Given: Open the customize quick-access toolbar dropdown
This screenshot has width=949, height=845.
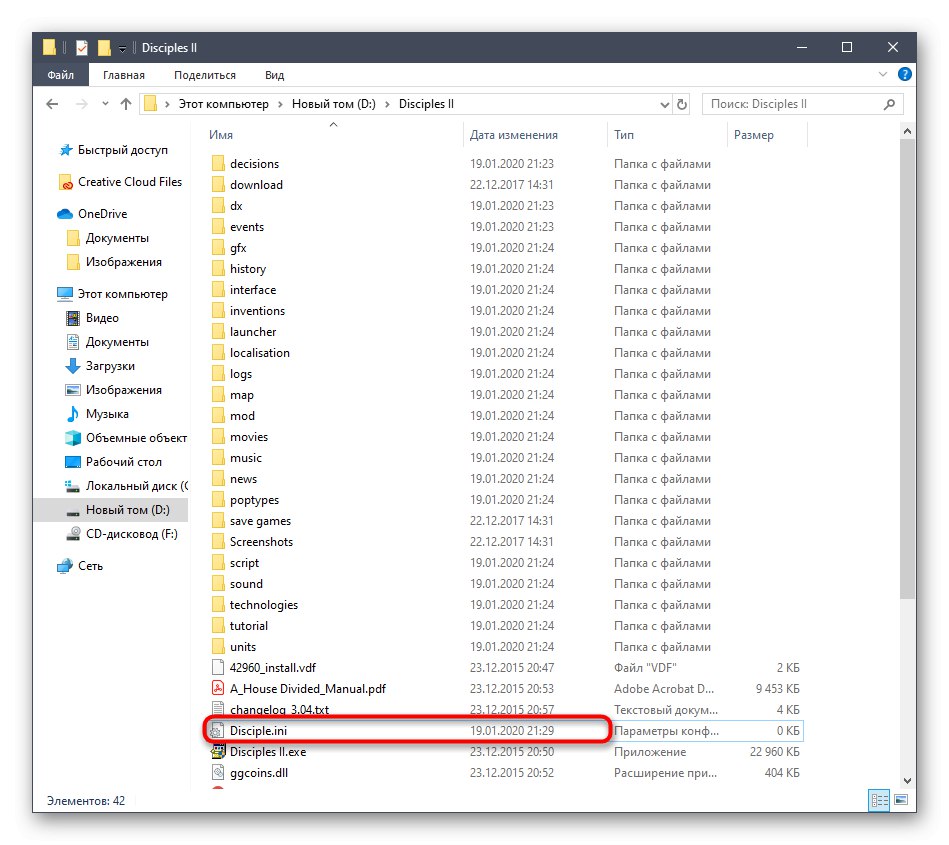Looking at the screenshot, I should (122, 48).
